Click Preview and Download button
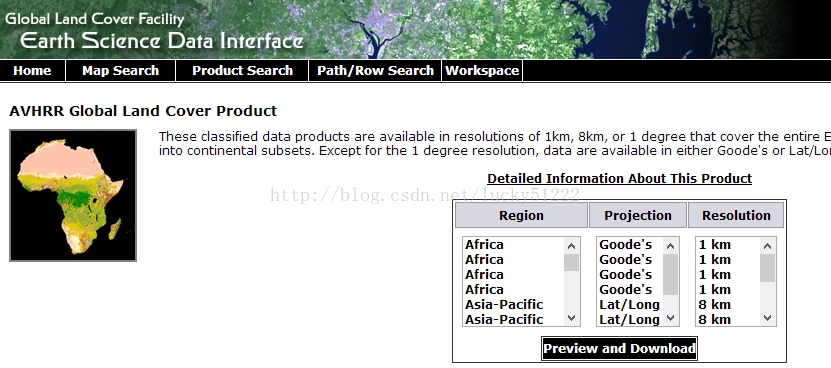The image size is (831, 368). click(620, 348)
